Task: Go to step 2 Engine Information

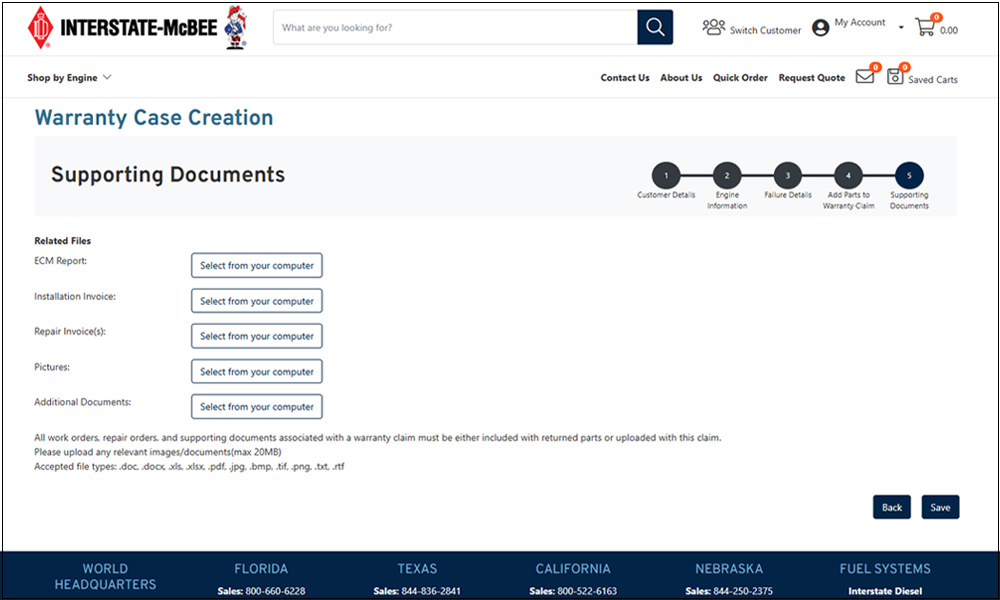Action: click(x=727, y=175)
